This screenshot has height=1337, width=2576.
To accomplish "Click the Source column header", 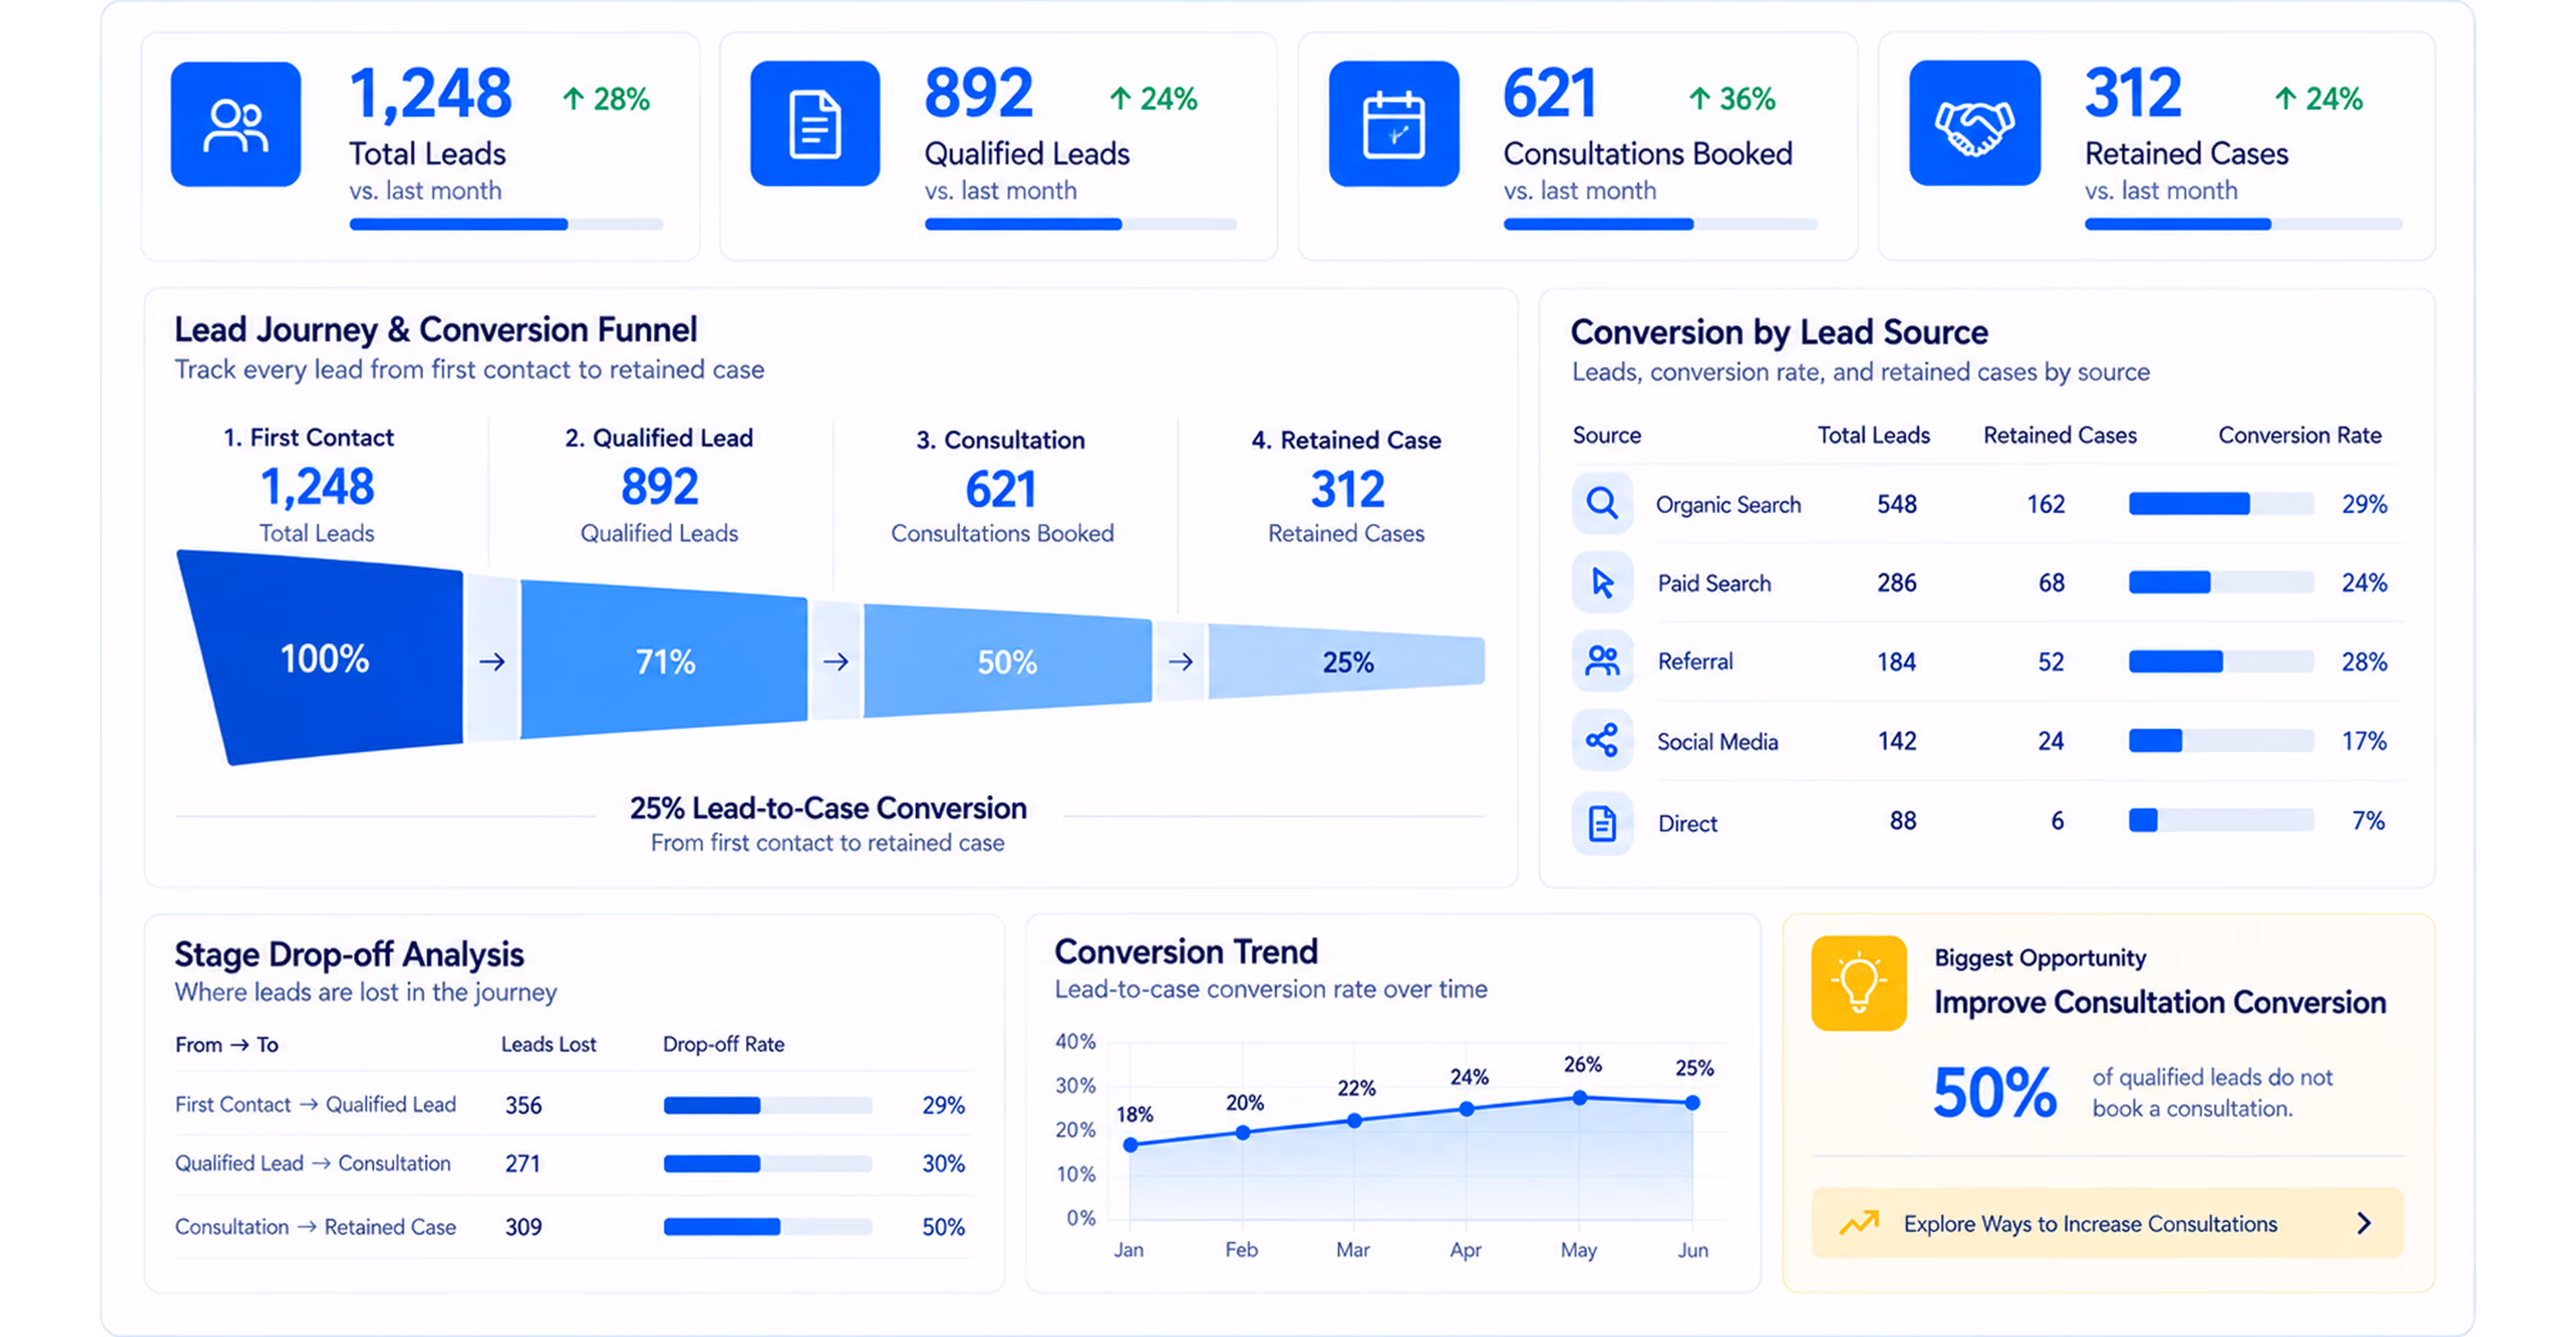I will [1606, 435].
